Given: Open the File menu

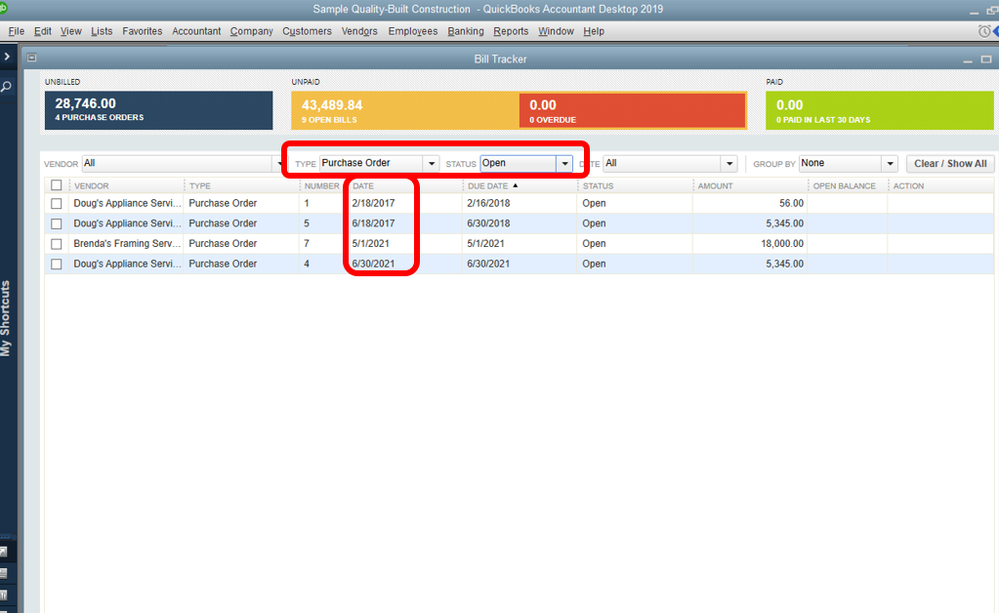Looking at the screenshot, I should click(17, 31).
